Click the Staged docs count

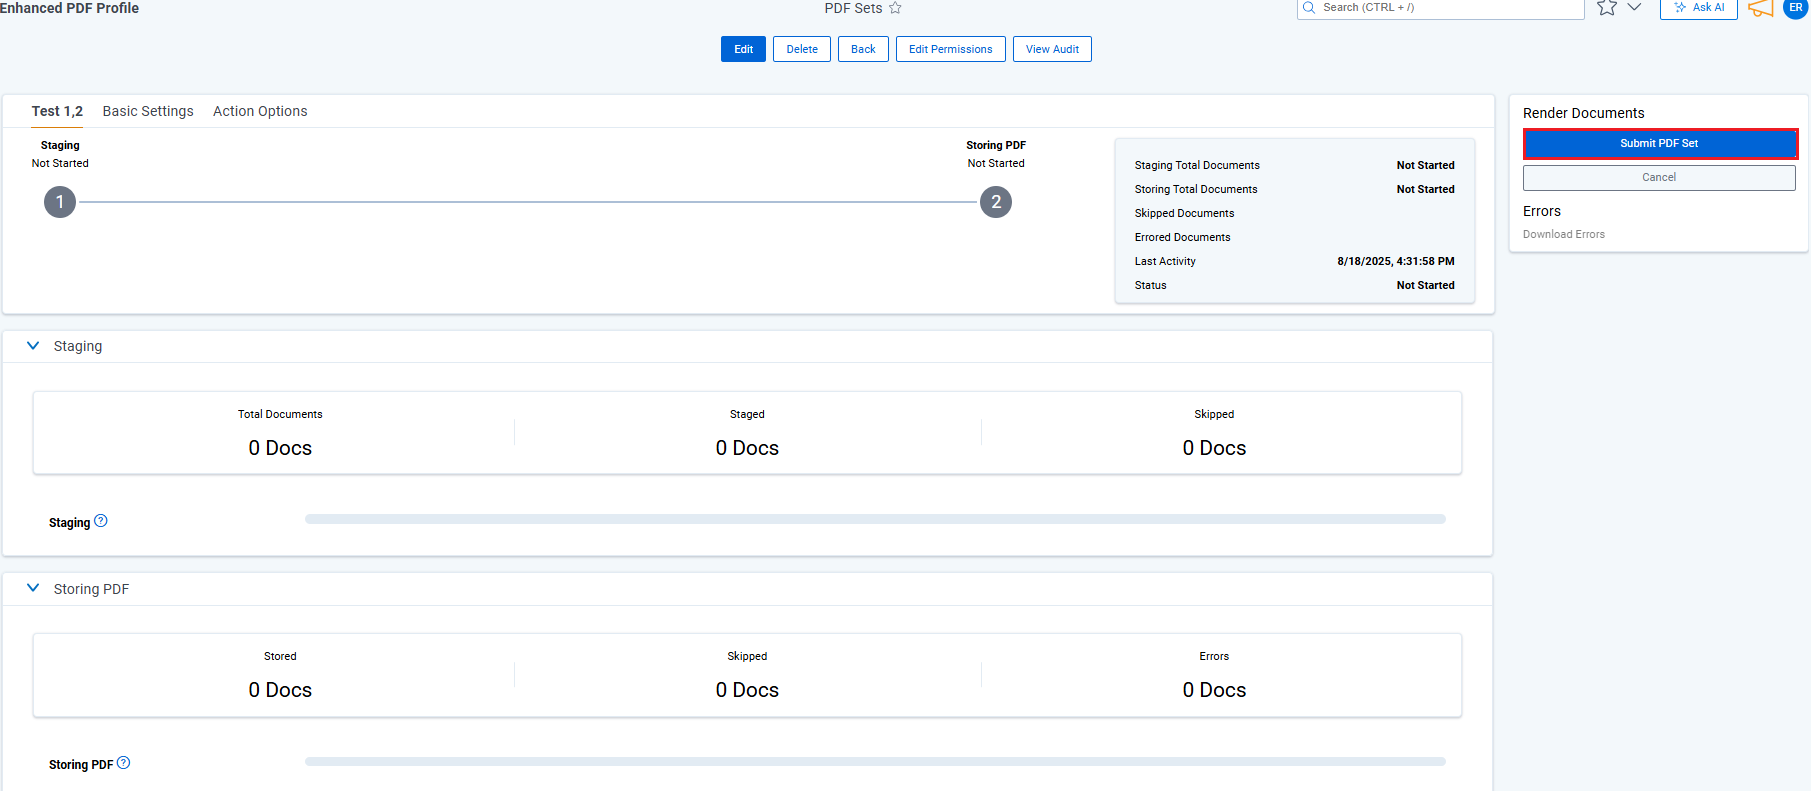tap(747, 448)
